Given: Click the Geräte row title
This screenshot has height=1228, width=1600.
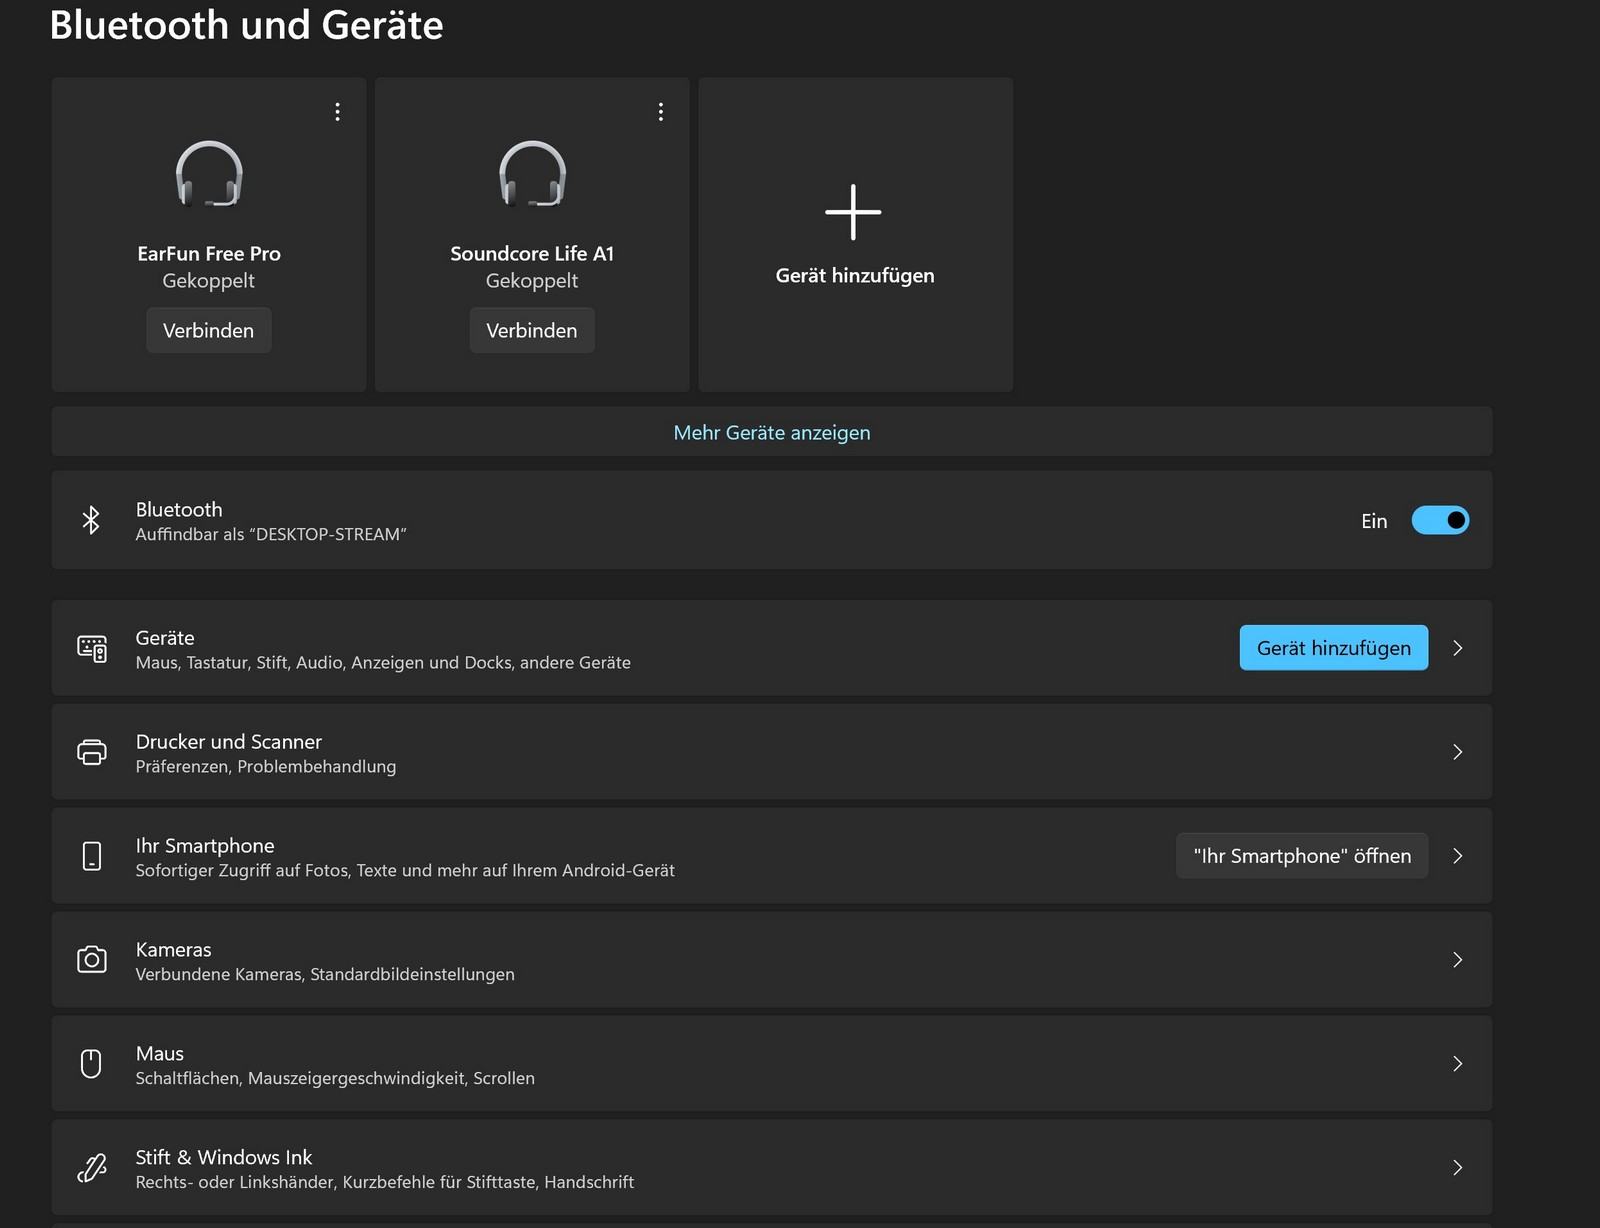Looking at the screenshot, I should point(165,638).
